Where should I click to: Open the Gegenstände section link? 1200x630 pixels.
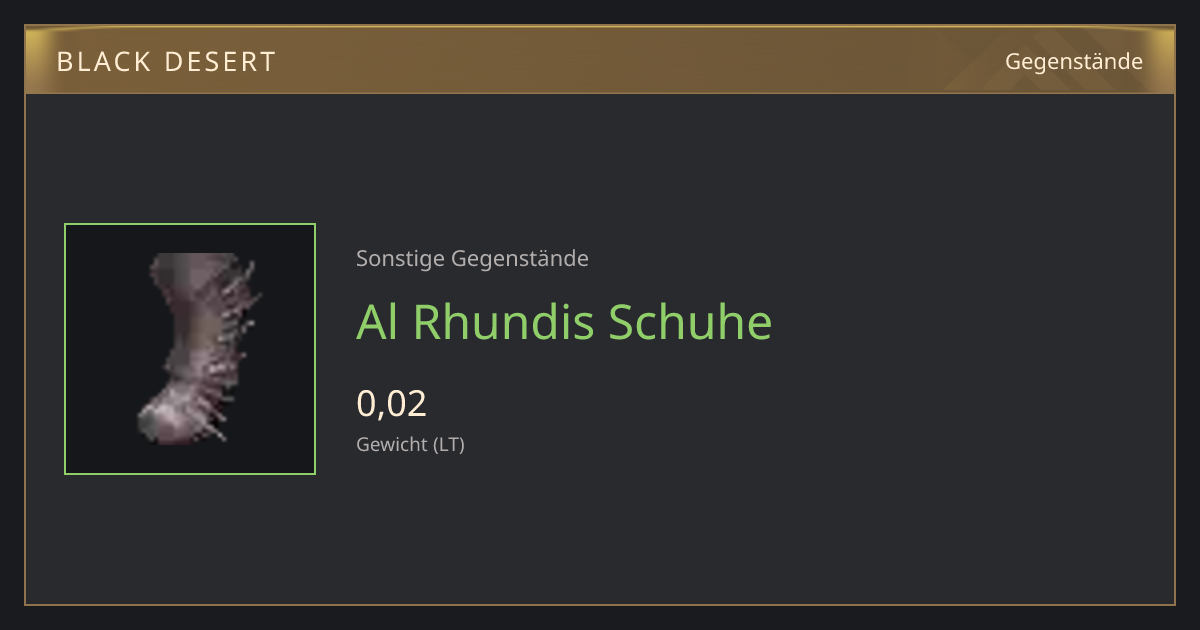(1073, 62)
